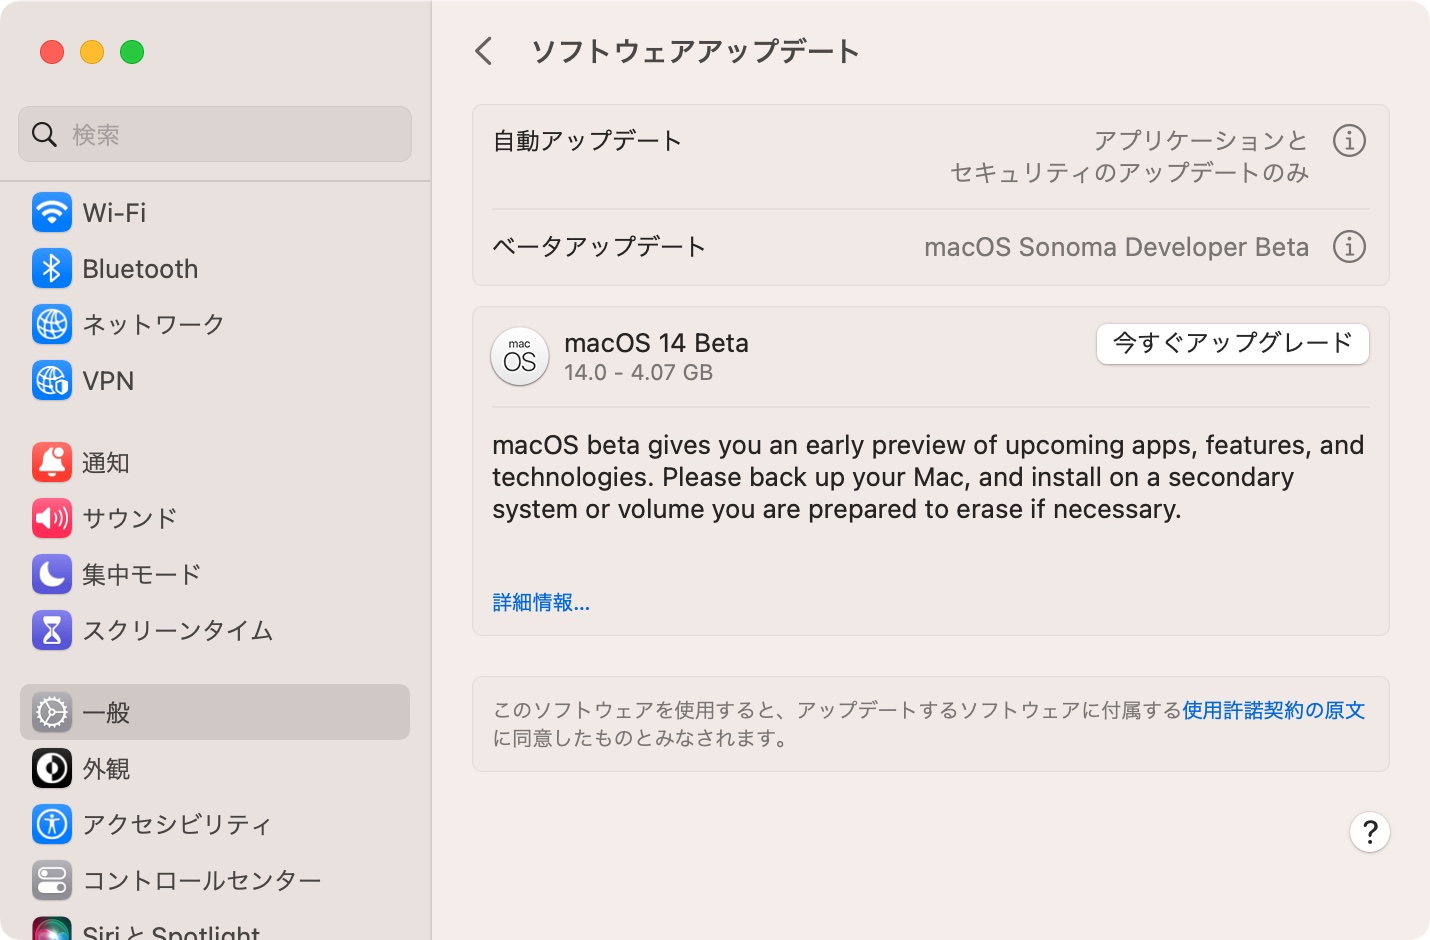
Task: Click the info icon for 自動アップデート
Action: [x=1349, y=141]
